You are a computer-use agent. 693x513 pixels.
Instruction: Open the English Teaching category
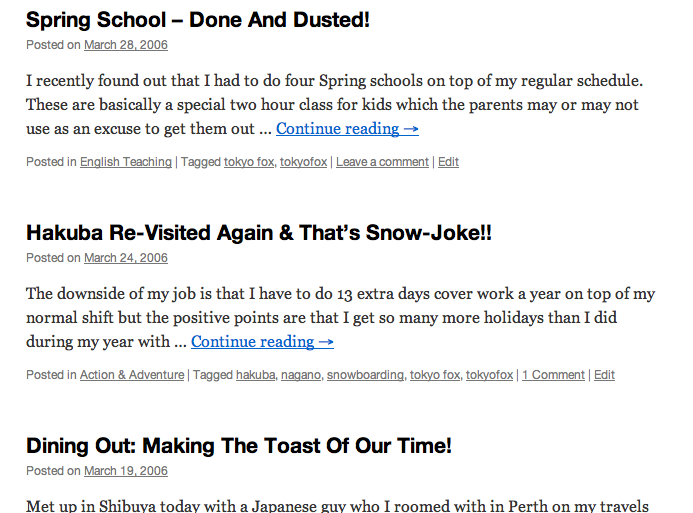(126, 162)
